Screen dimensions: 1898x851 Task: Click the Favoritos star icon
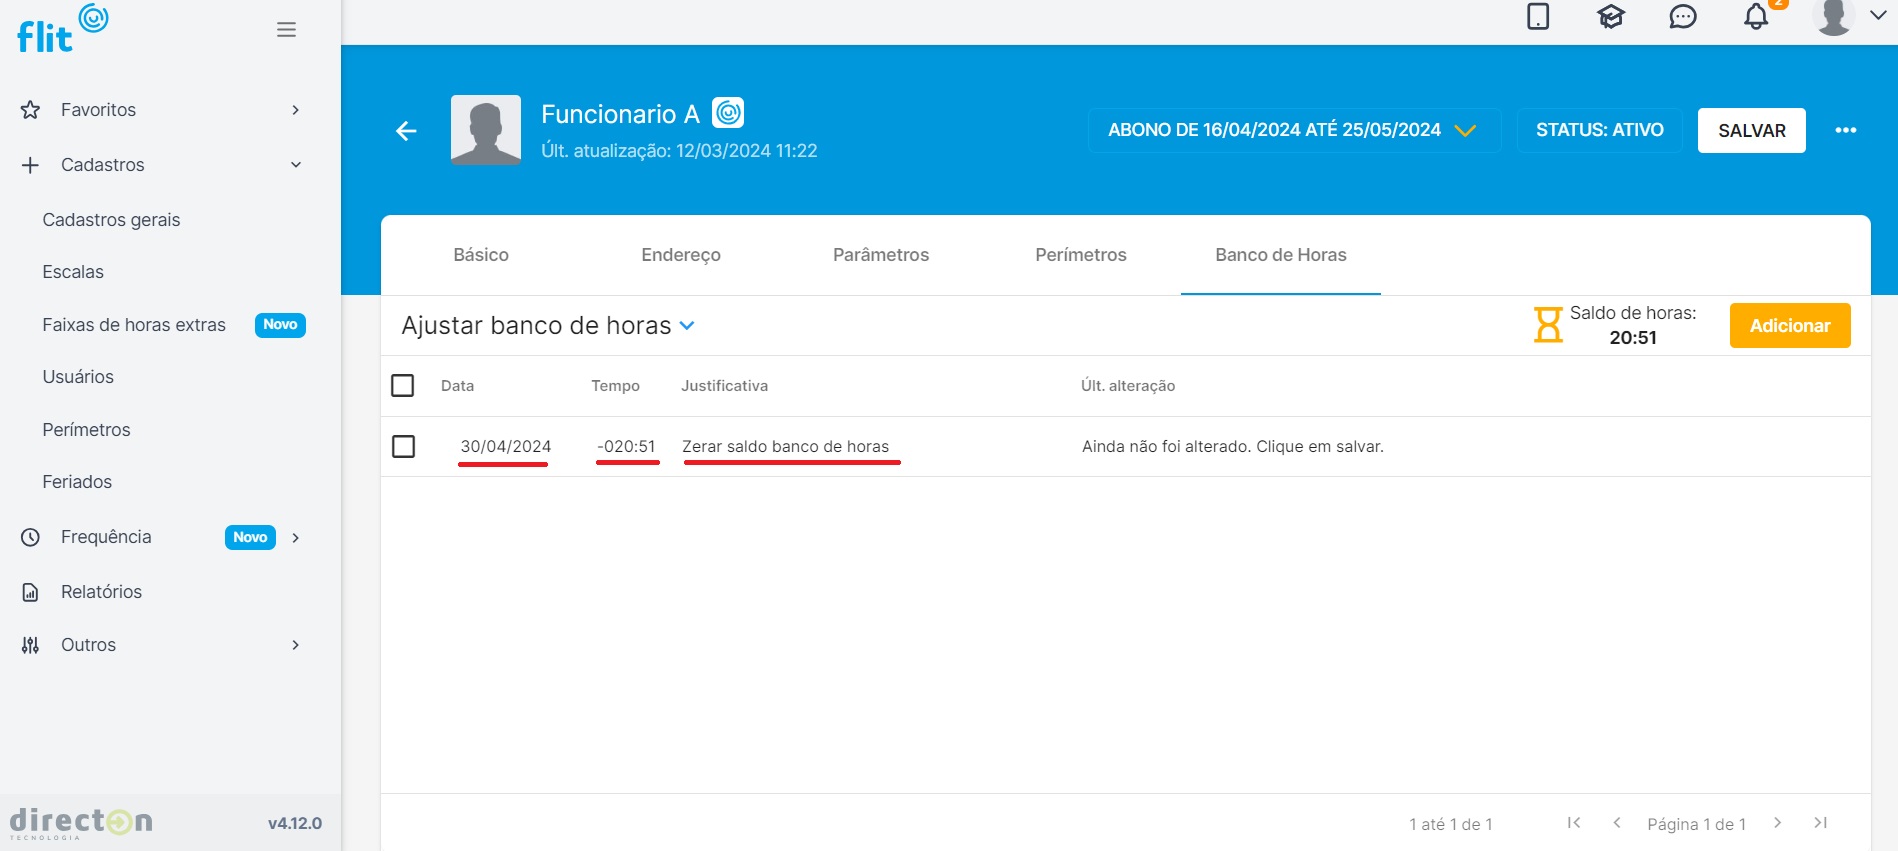(31, 110)
